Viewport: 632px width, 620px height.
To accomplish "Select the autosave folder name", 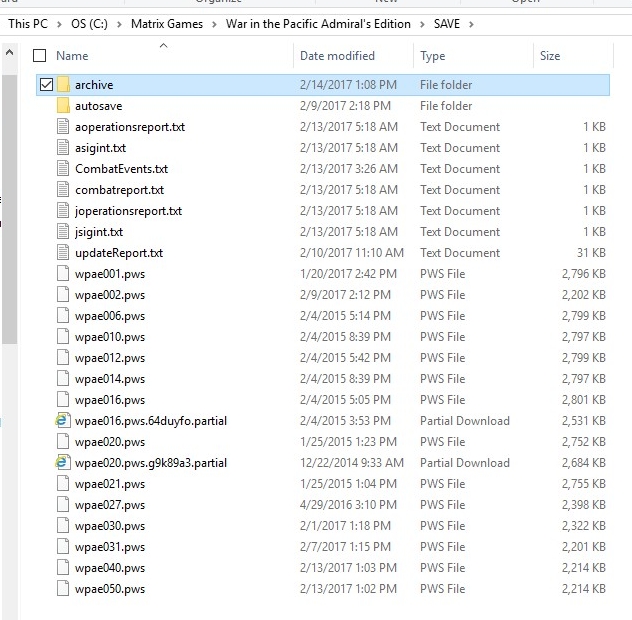I will (x=98, y=106).
